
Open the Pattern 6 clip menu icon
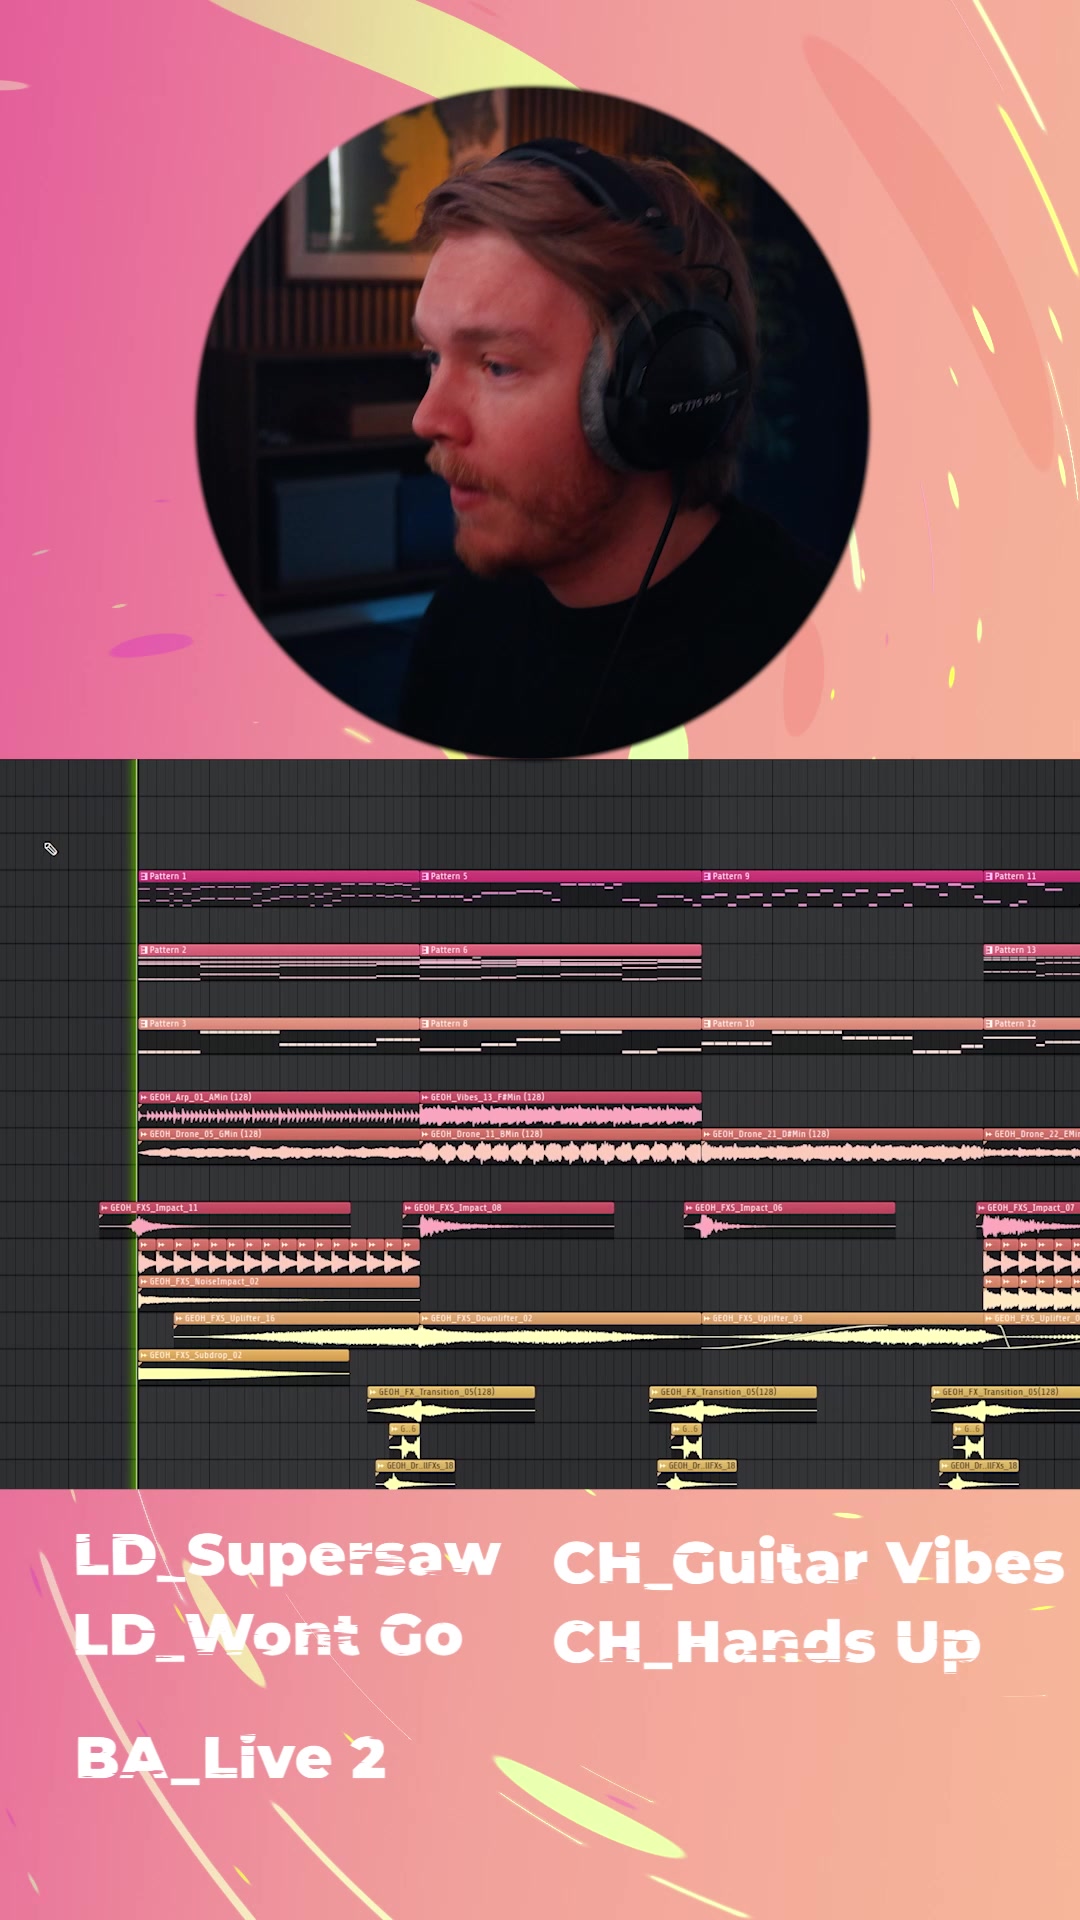(x=425, y=950)
